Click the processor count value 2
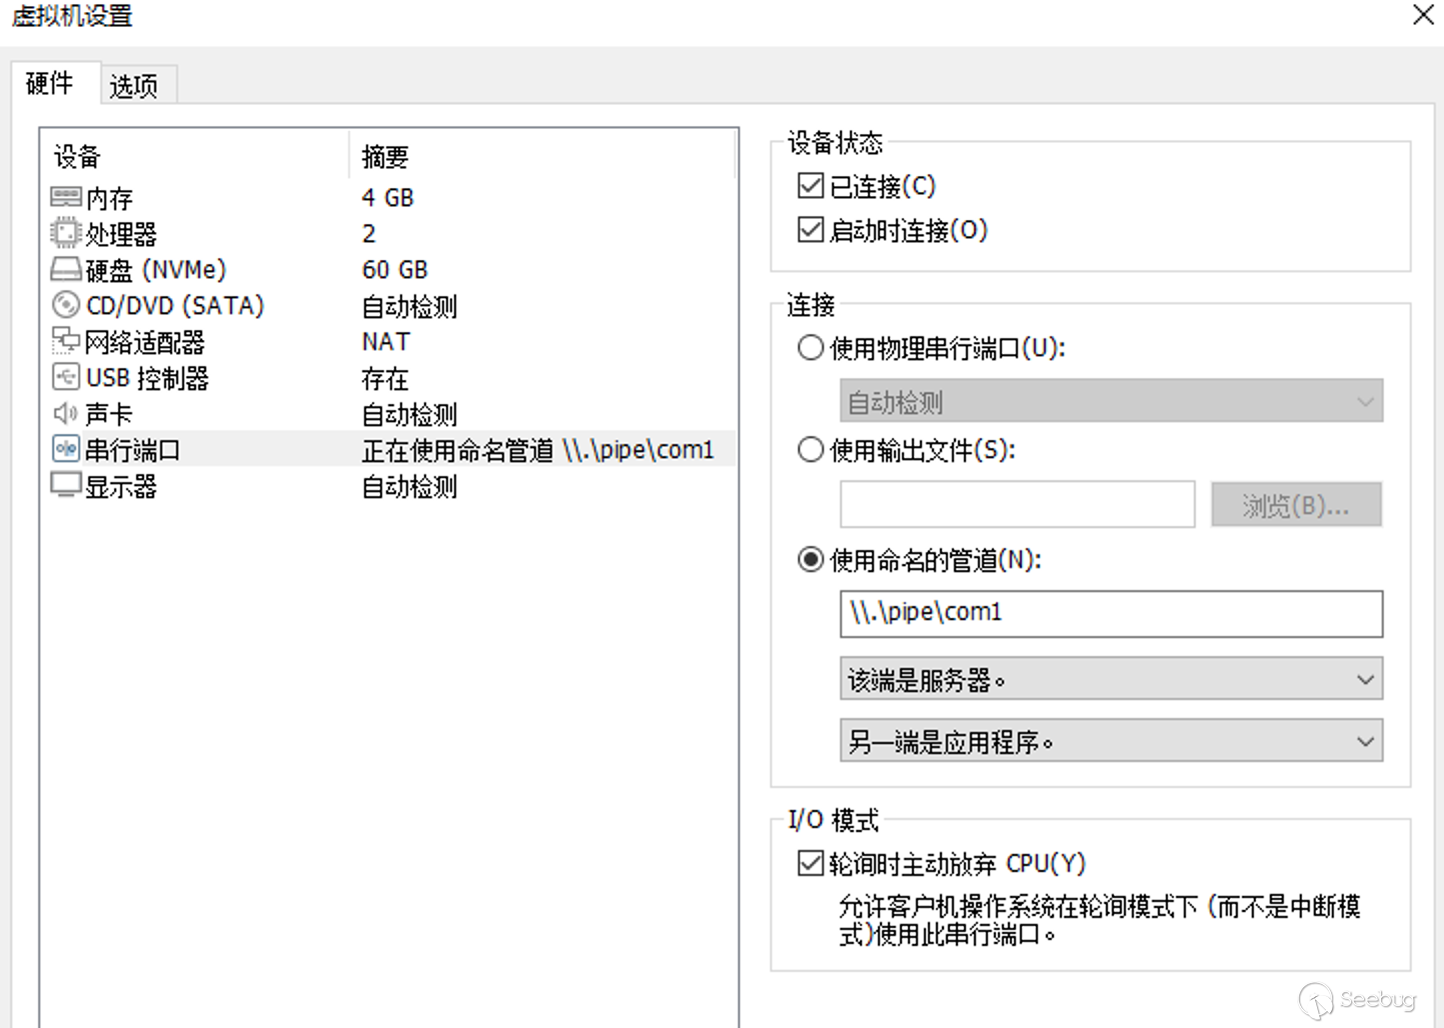The width and height of the screenshot is (1444, 1028). (x=369, y=234)
